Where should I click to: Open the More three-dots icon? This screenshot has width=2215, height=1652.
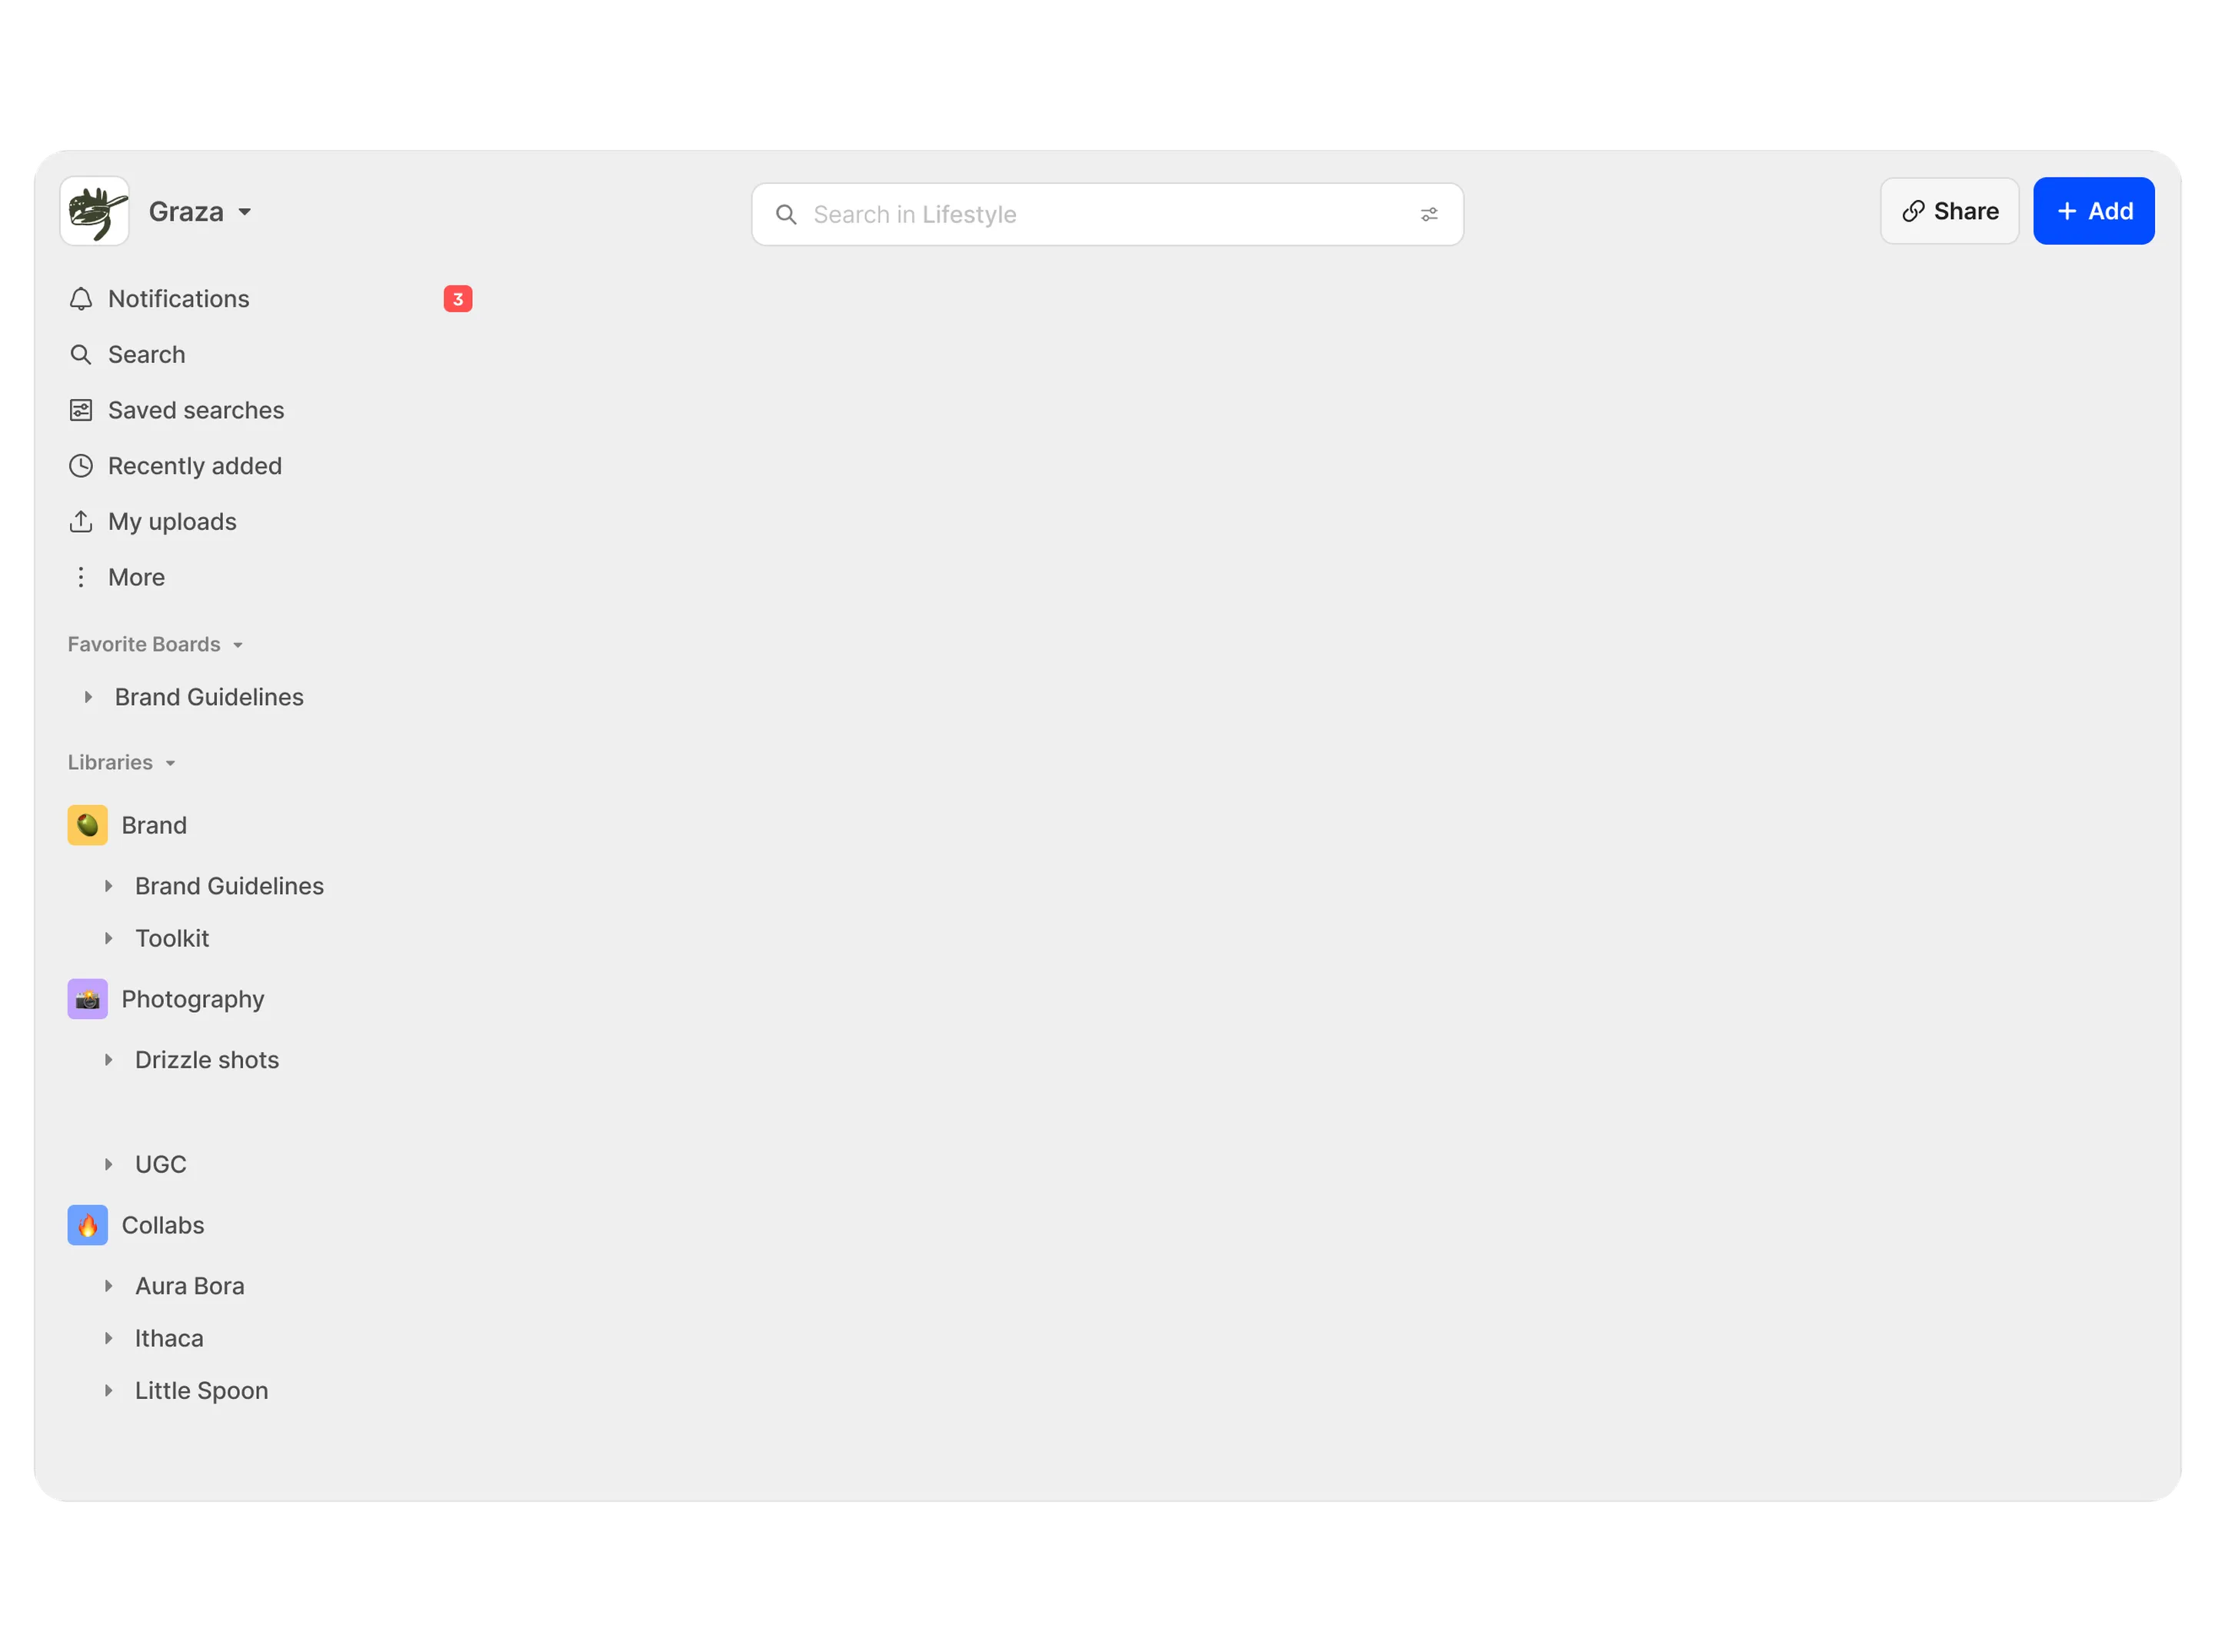[x=81, y=577]
